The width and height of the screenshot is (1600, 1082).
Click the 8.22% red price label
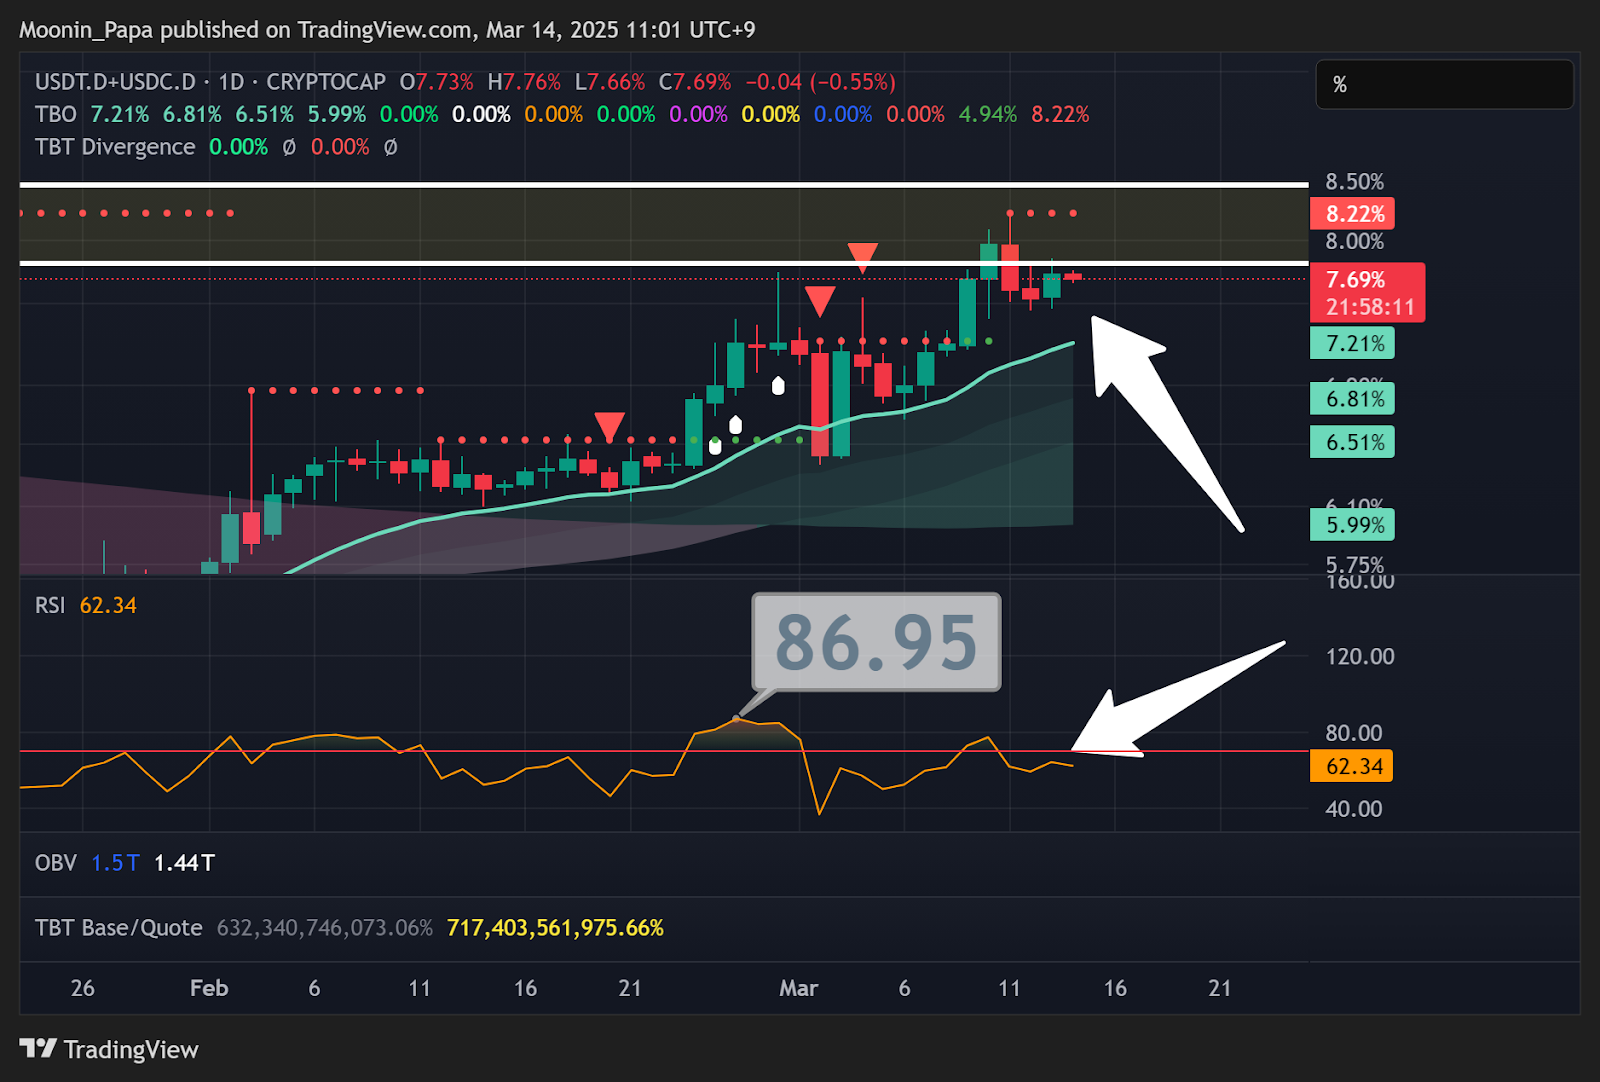point(1353,214)
